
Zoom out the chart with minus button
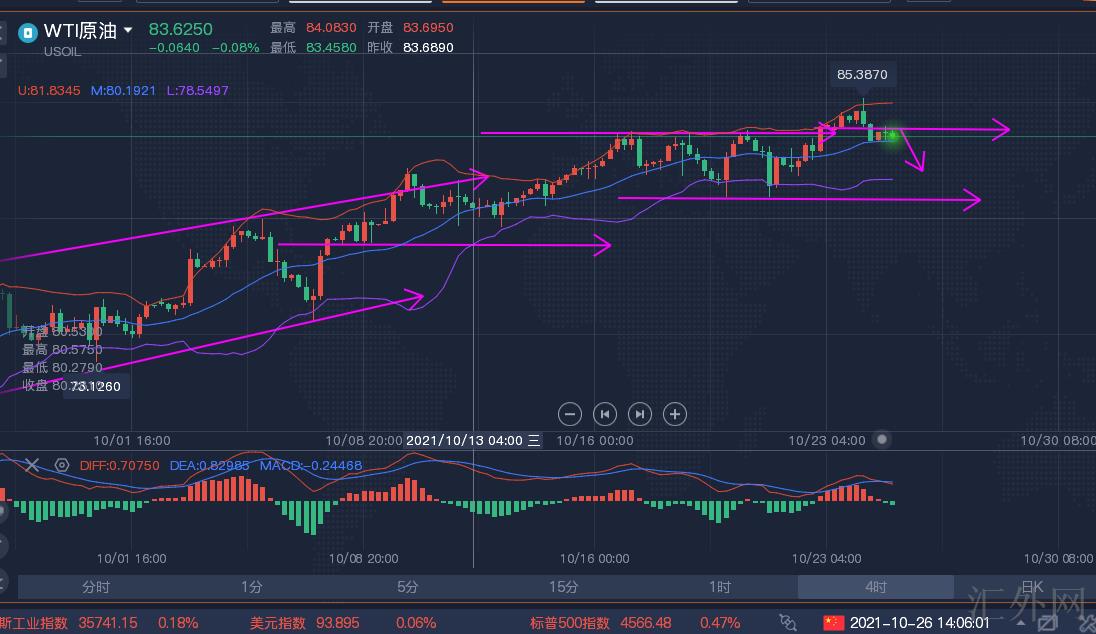tap(570, 414)
